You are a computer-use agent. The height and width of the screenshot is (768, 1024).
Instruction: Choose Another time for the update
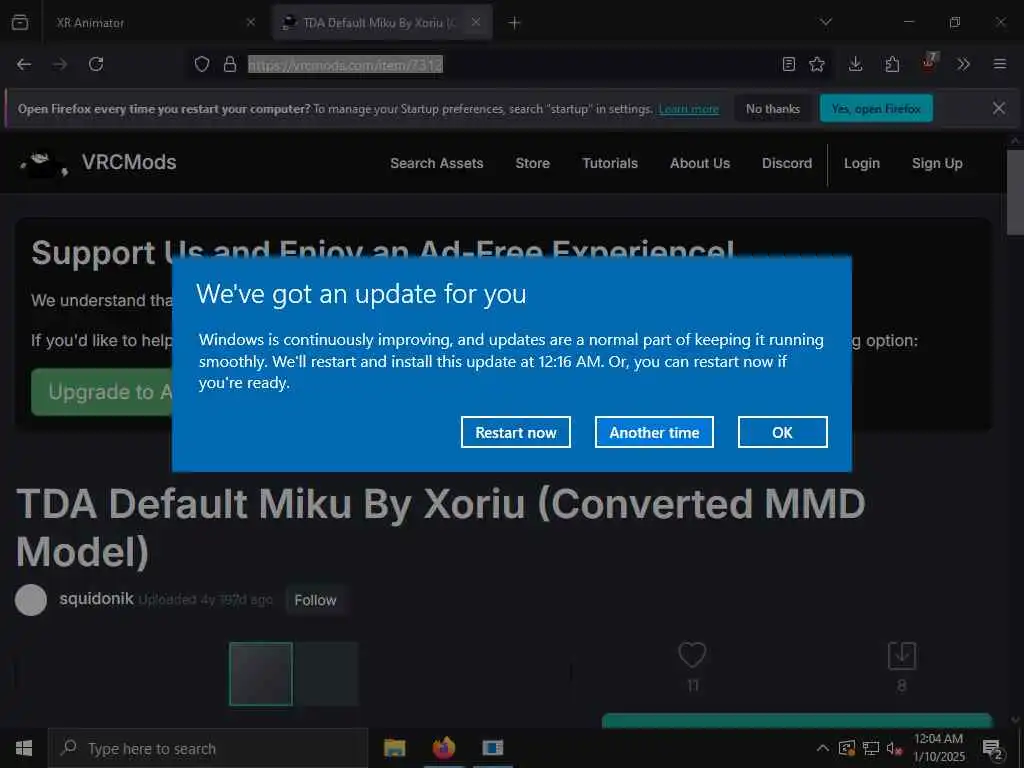654,432
